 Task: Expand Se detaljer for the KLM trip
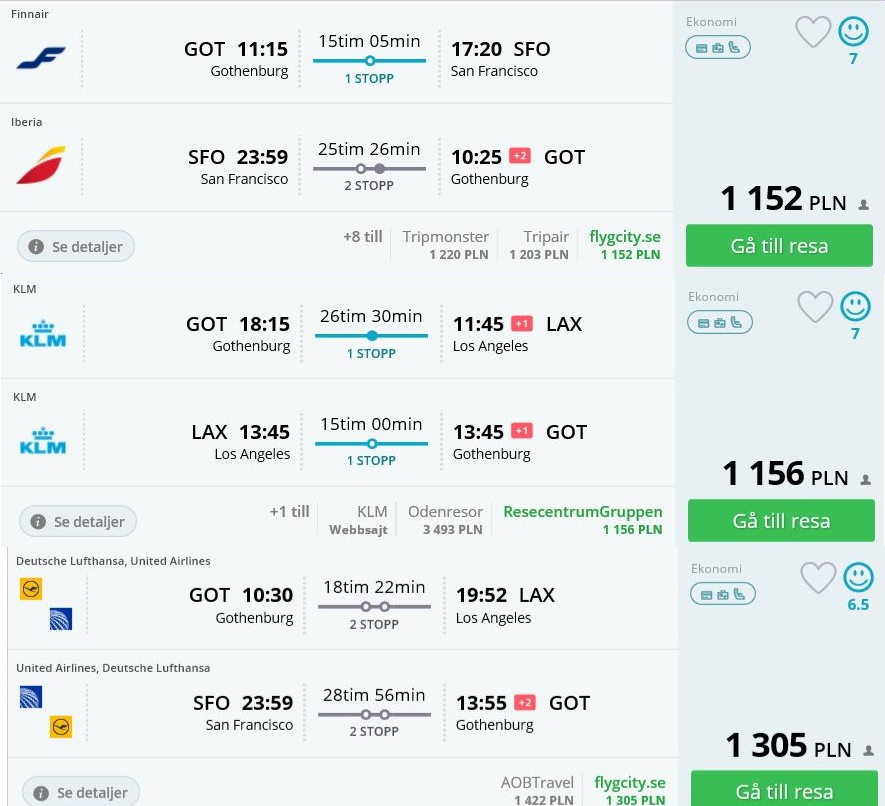pyautogui.click(x=78, y=521)
